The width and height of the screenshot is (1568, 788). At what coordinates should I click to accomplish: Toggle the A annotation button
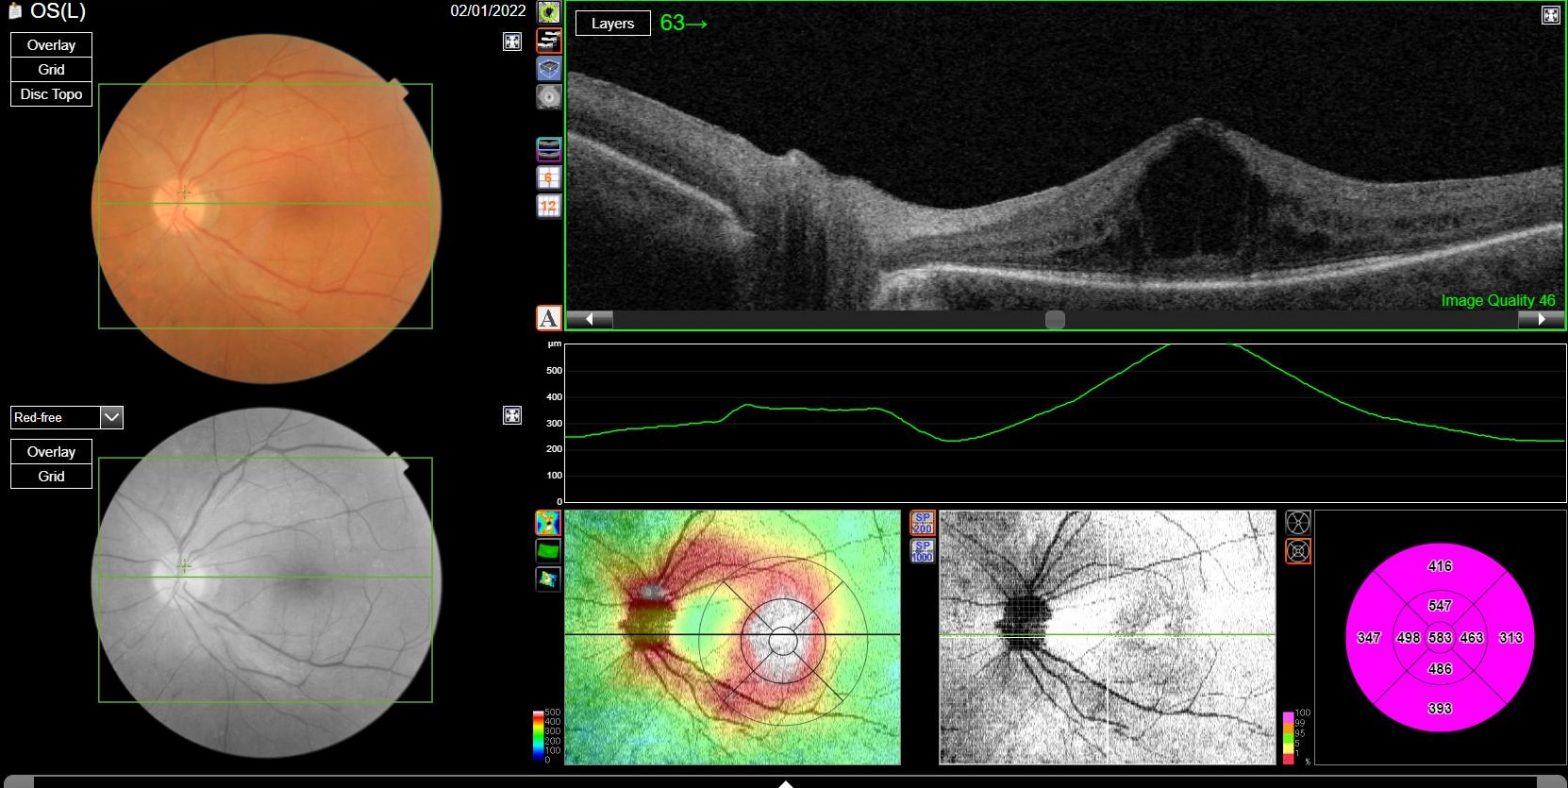tap(548, 318)
